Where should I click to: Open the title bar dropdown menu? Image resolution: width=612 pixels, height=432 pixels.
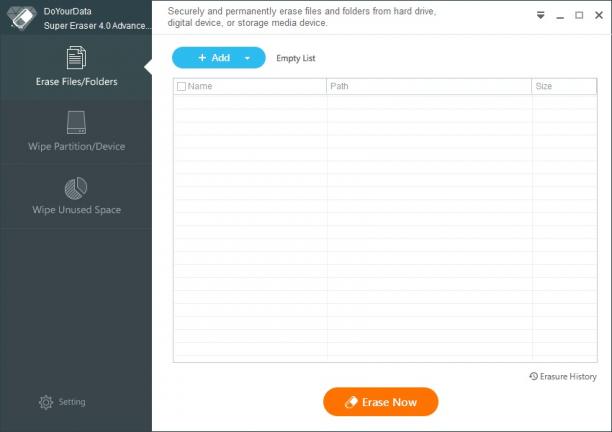pos(541,15)
